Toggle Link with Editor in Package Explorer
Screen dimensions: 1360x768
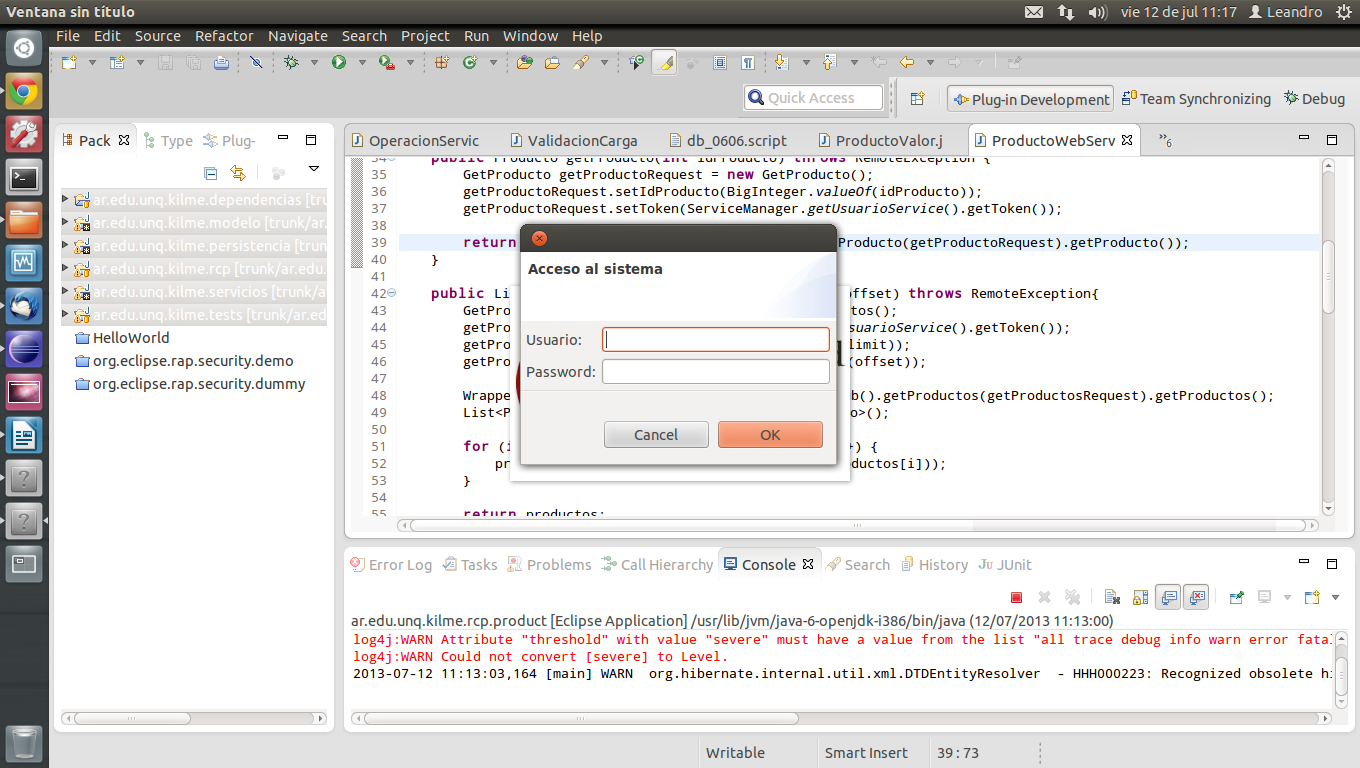pyautogui.click(x=238, y=173)
